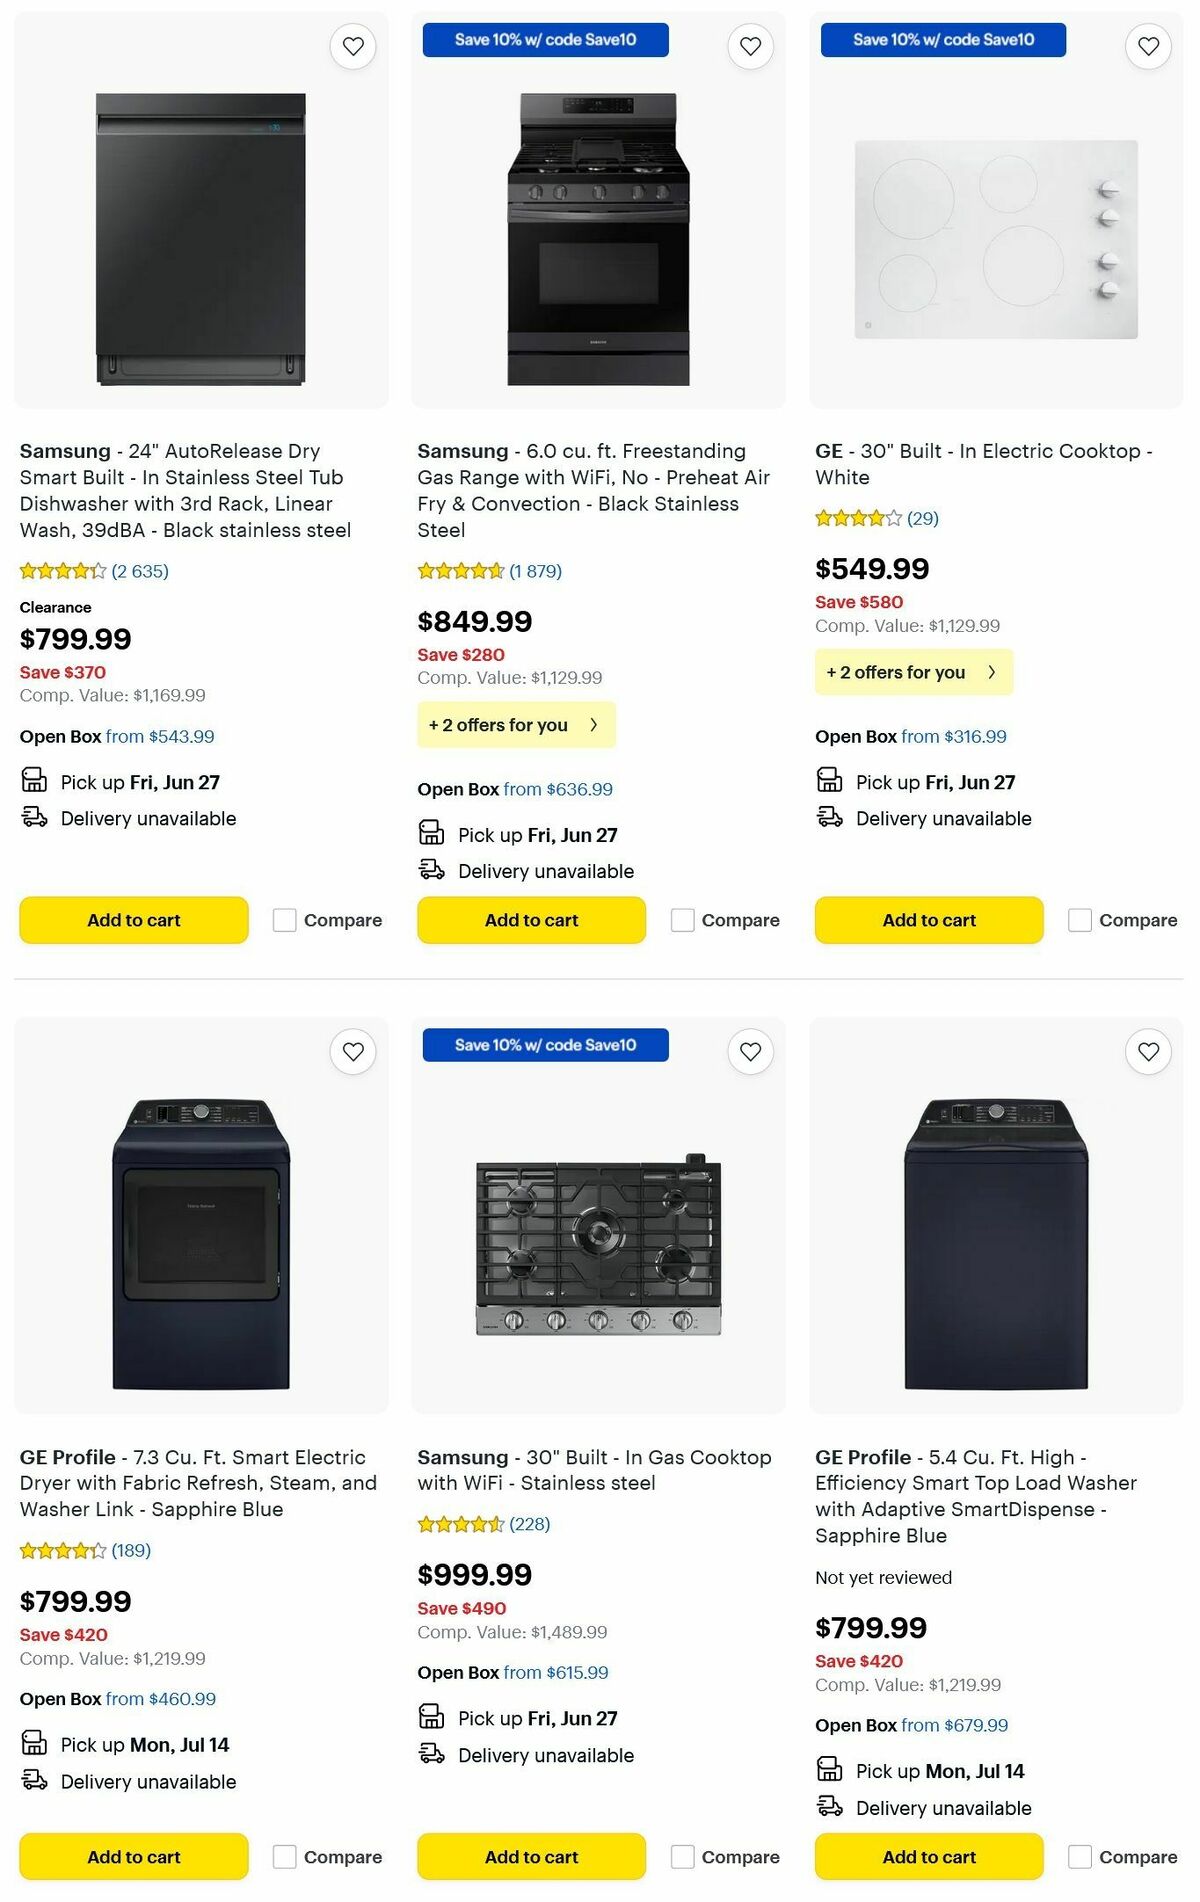The image size is (1200, 1902).
Task: Expand the offers for the Samsung gas range
Action: (516, 724)
